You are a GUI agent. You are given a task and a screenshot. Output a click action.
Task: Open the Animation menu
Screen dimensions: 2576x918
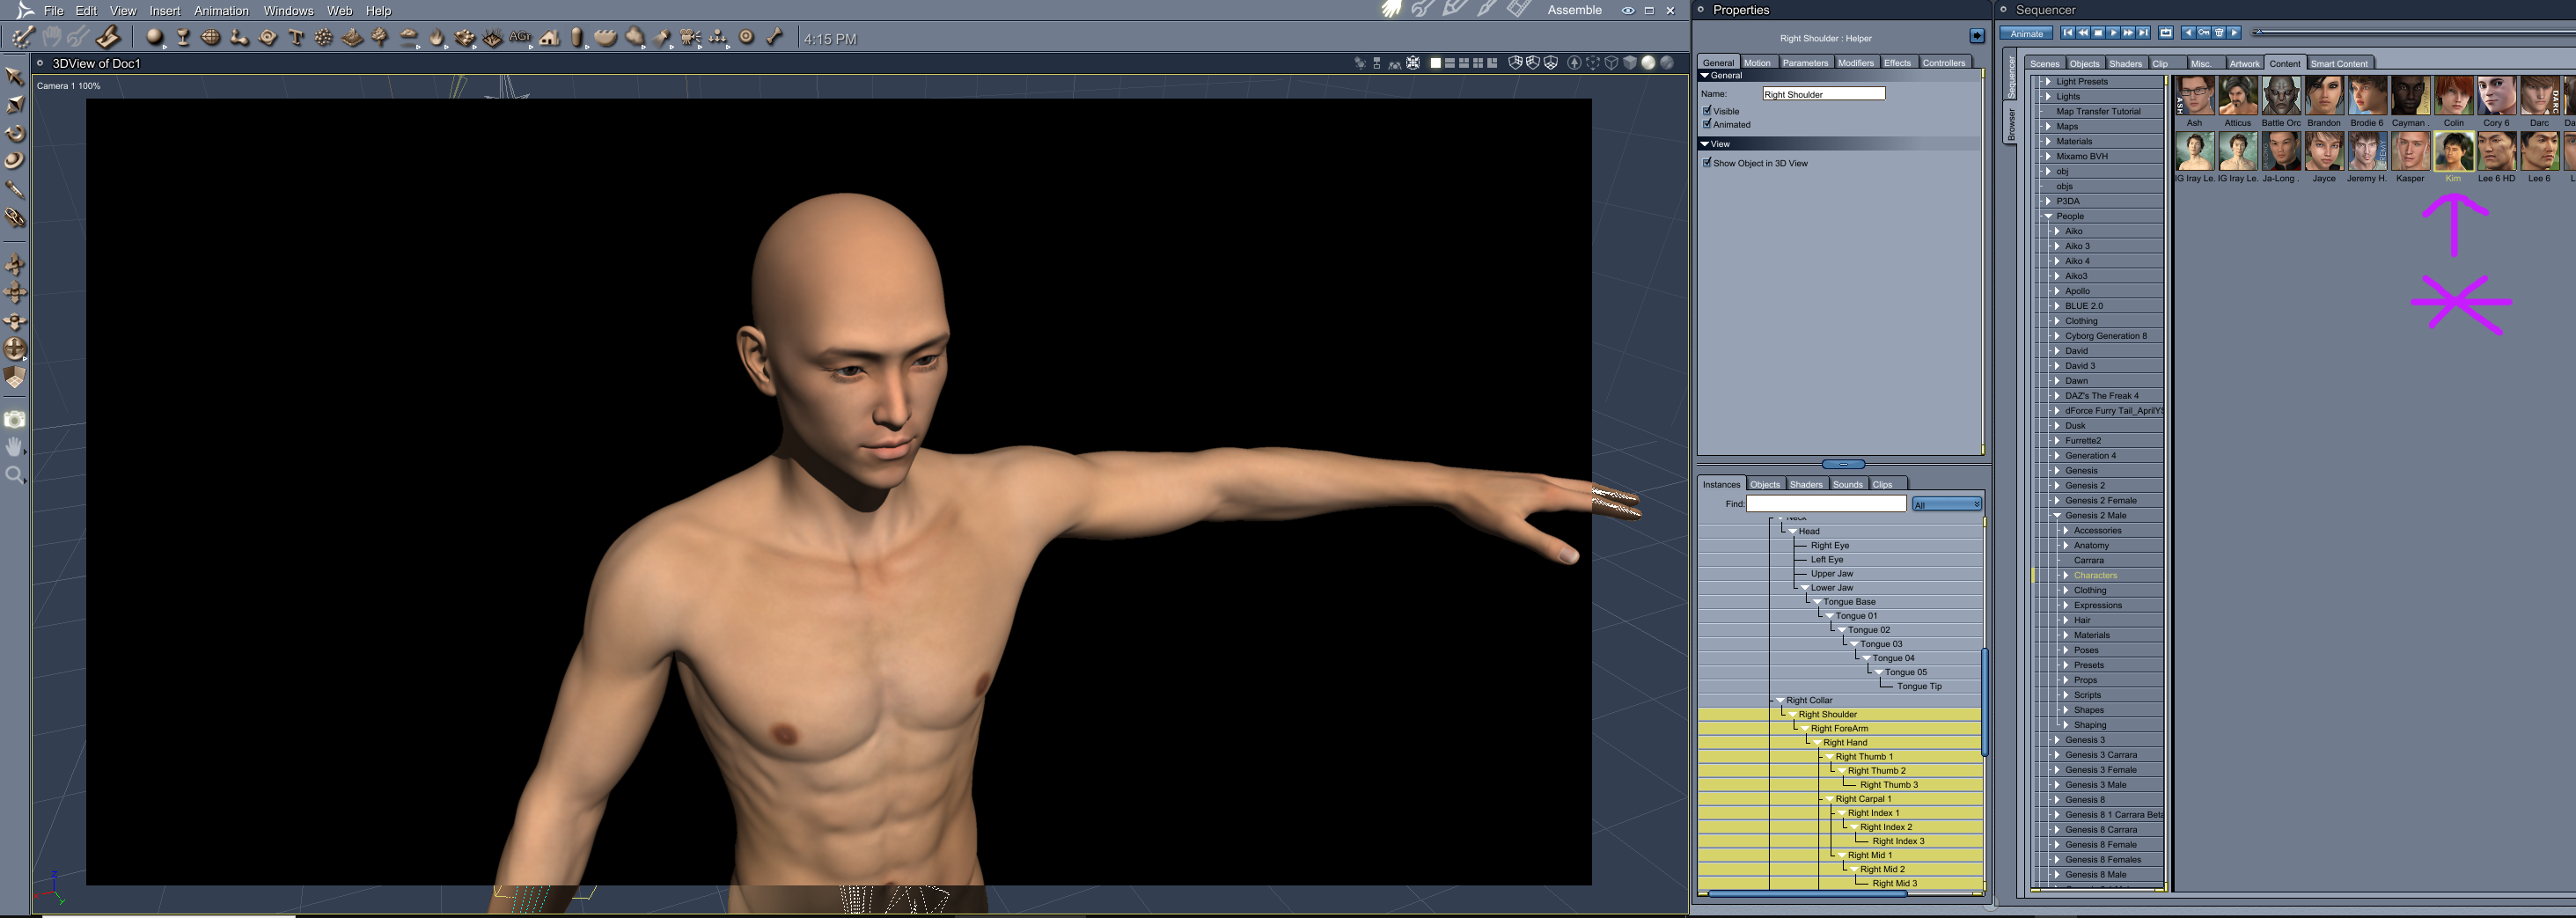pos(221,11)
